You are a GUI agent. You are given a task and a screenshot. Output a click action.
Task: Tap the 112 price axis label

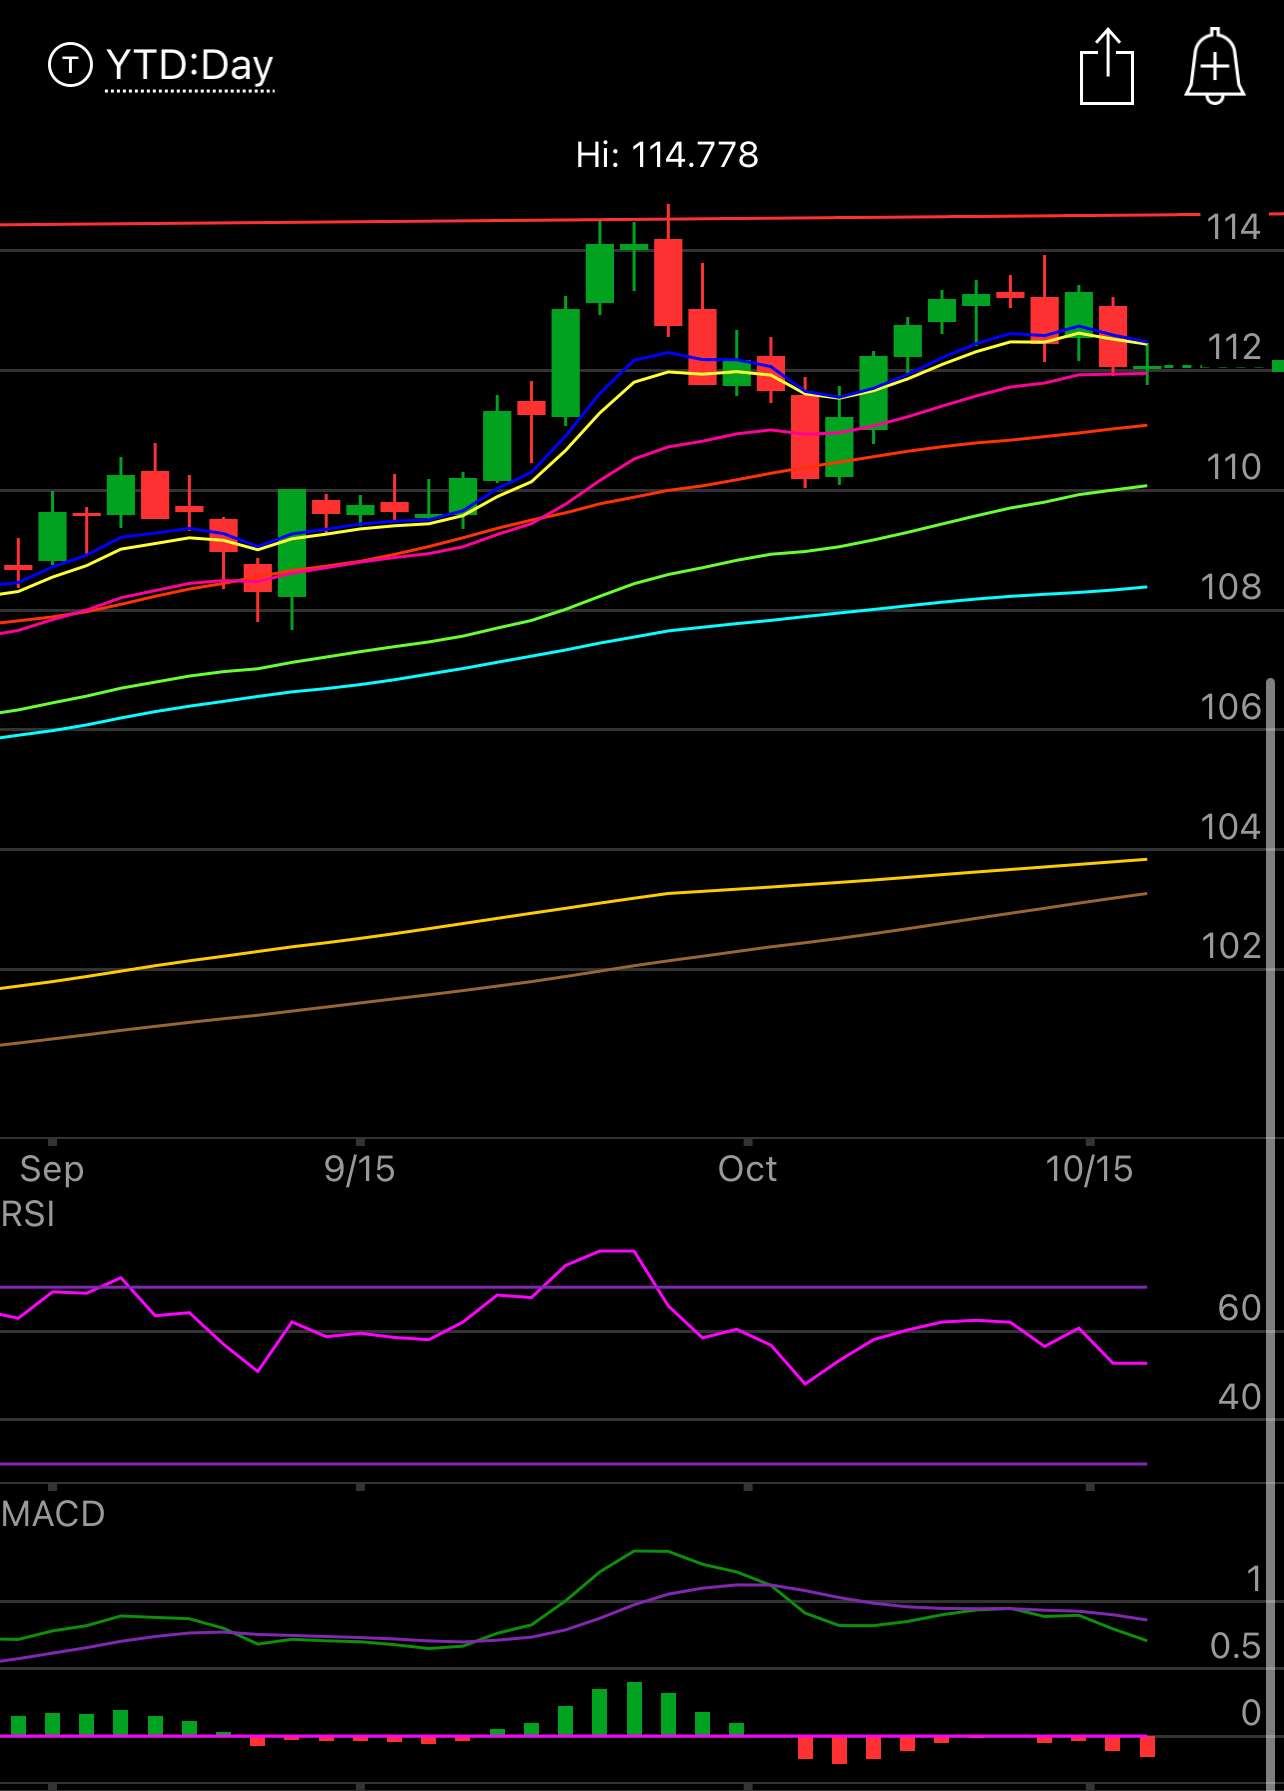[1233, 347]
